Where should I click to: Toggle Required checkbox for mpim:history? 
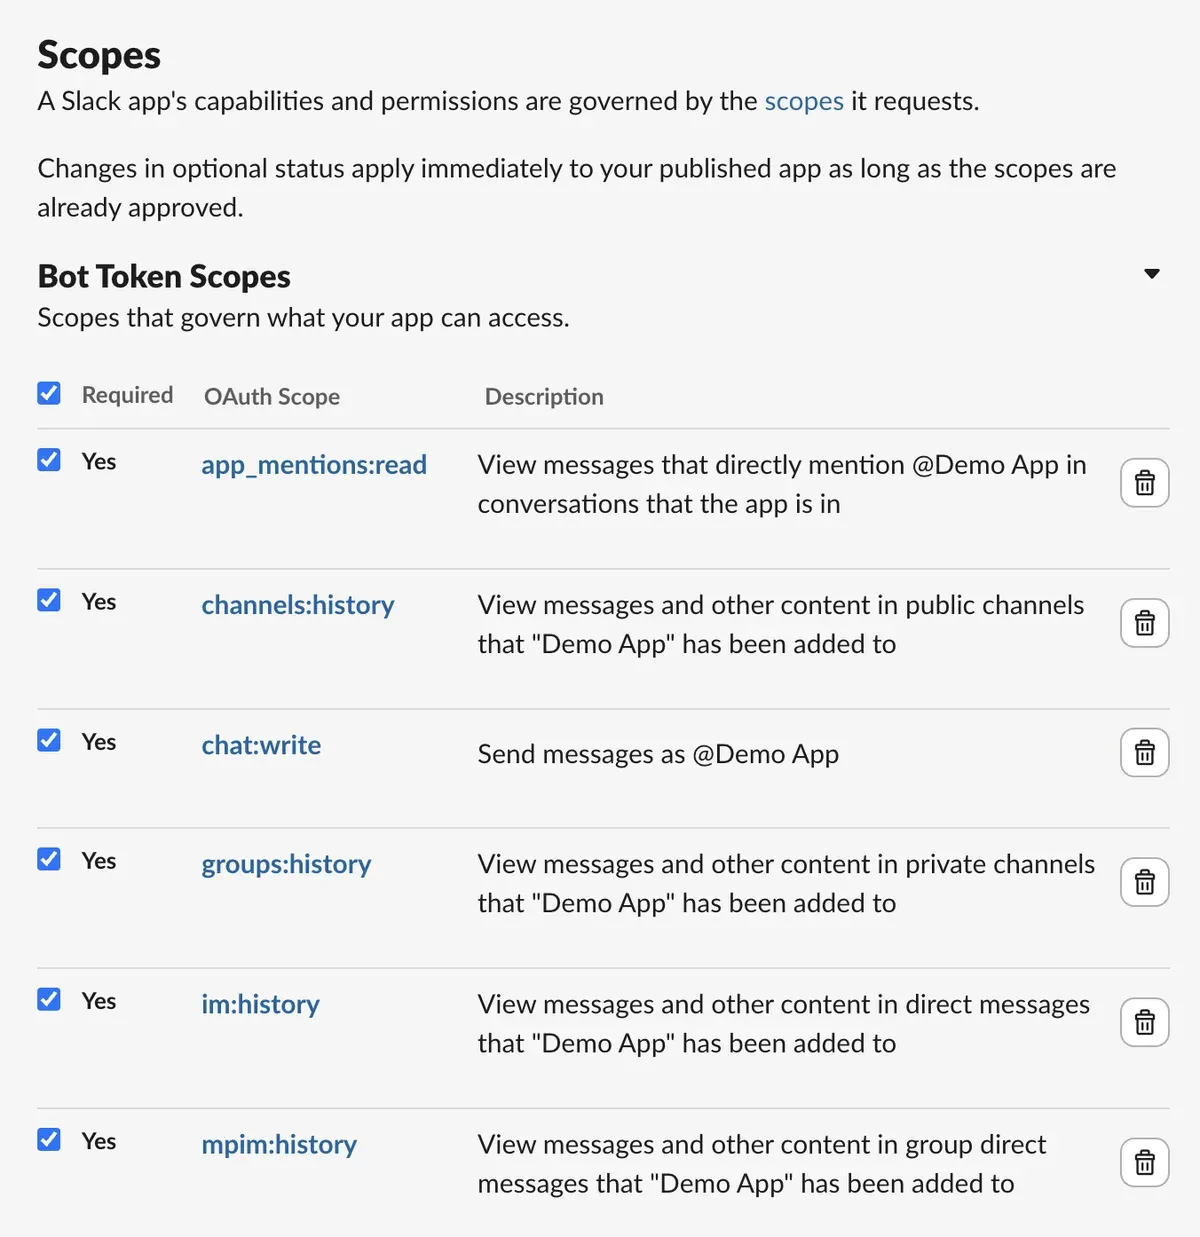[49, 1138]
